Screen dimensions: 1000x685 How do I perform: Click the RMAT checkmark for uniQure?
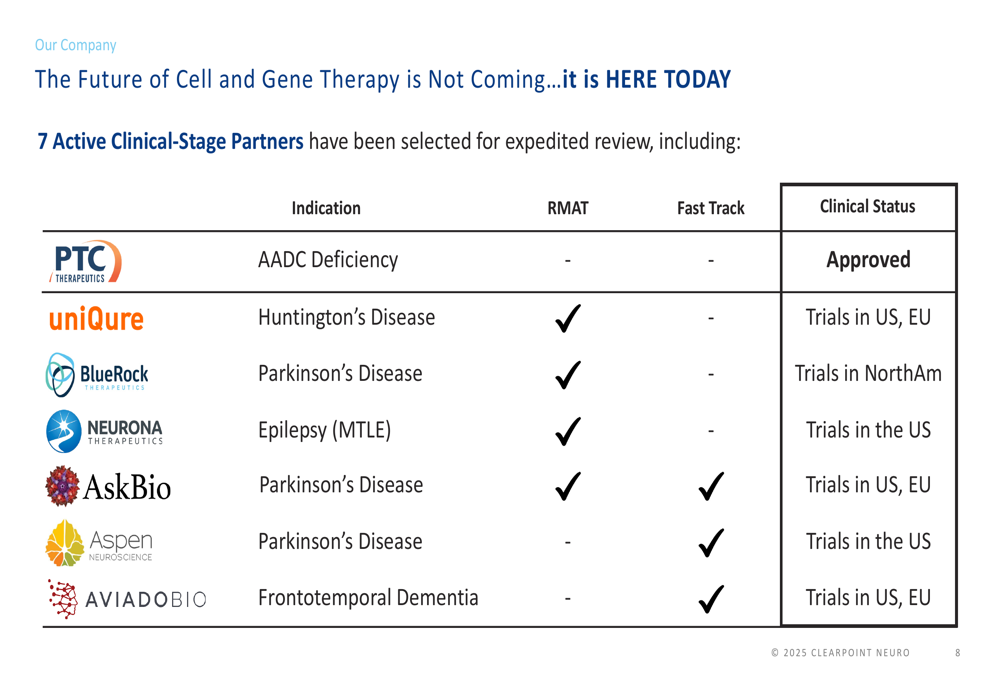pos(568,318)
